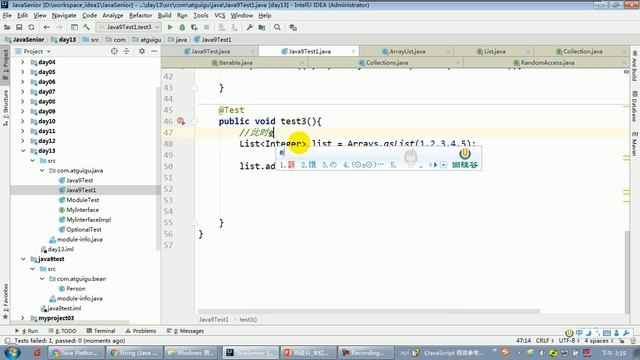Click the Open folder toolbar icon
Viewport: 640px width, 360px height.
tap(7, 27)
